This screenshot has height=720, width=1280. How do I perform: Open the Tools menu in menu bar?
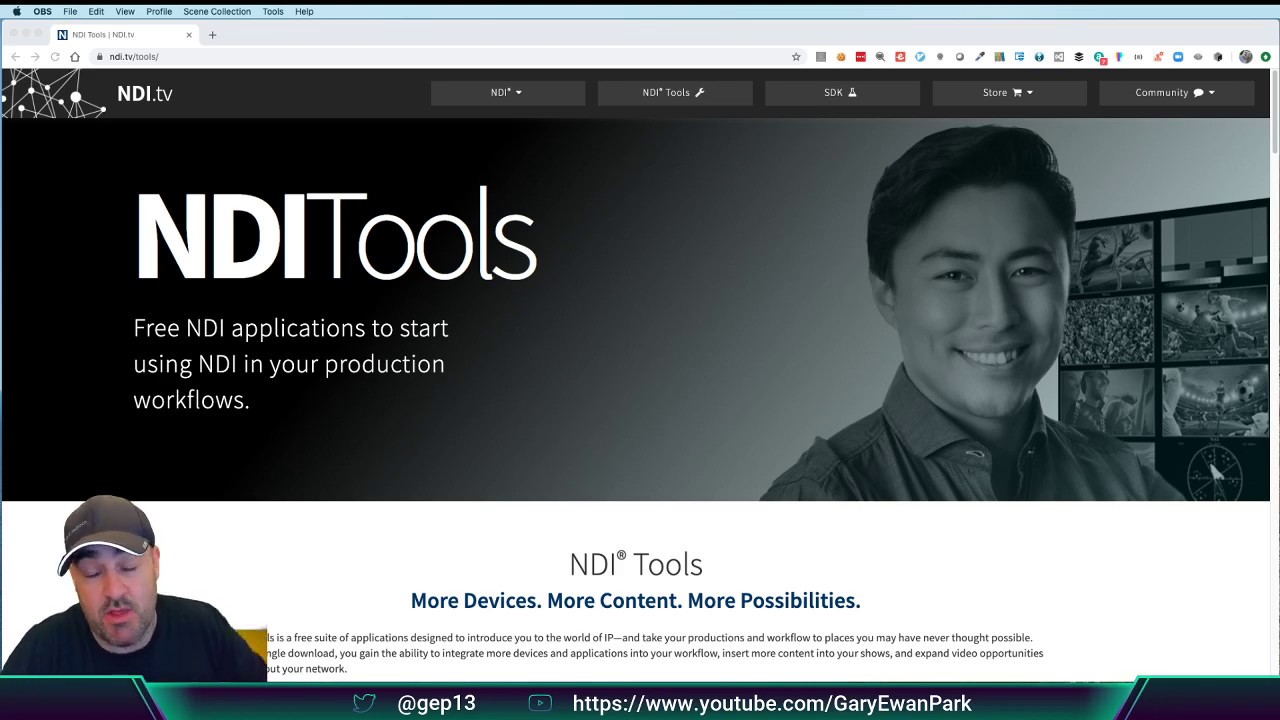pyautogui.click(x=273, y=12)
